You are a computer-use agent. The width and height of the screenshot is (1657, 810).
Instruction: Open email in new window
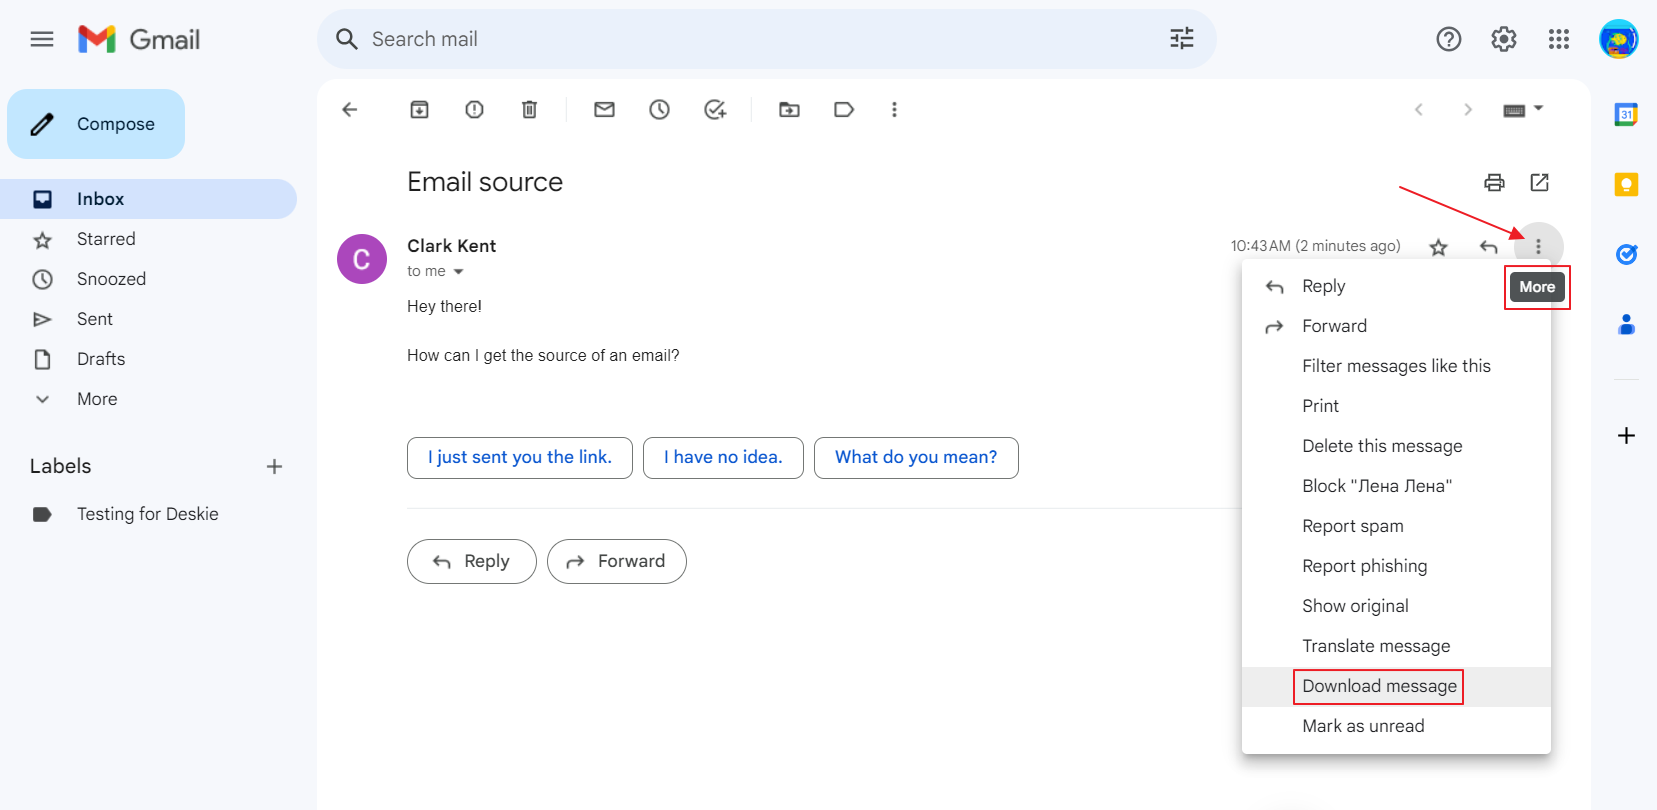coord(1539,182)
